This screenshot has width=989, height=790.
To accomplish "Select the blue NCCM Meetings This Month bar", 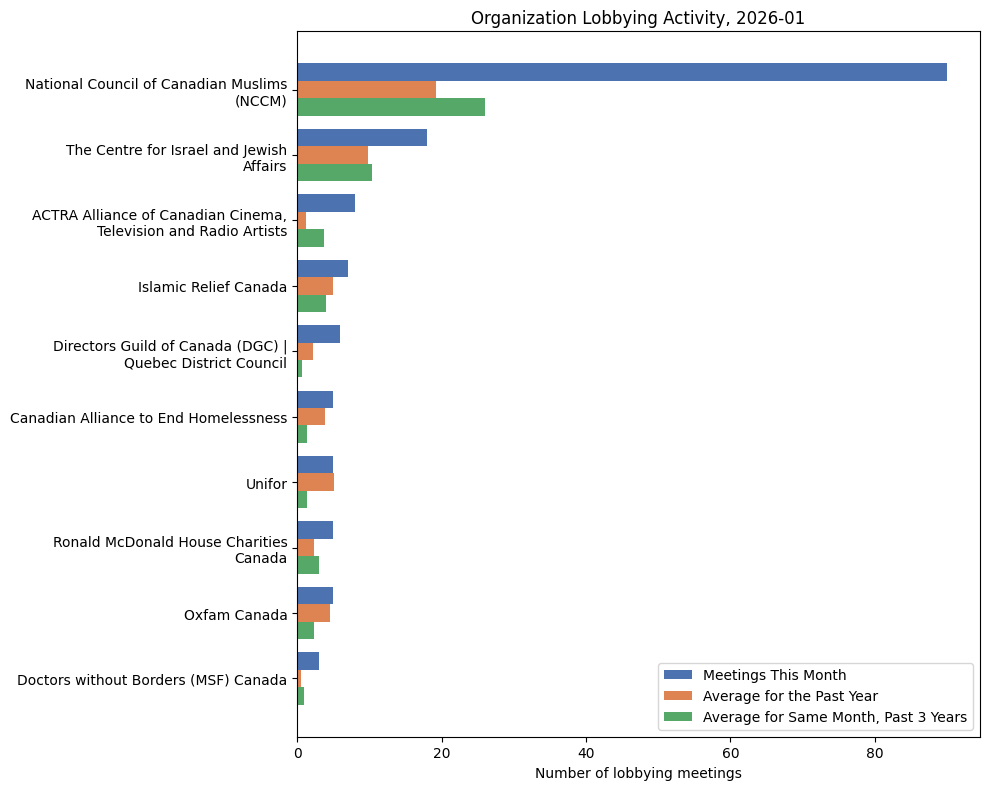I will pos(620,69).
